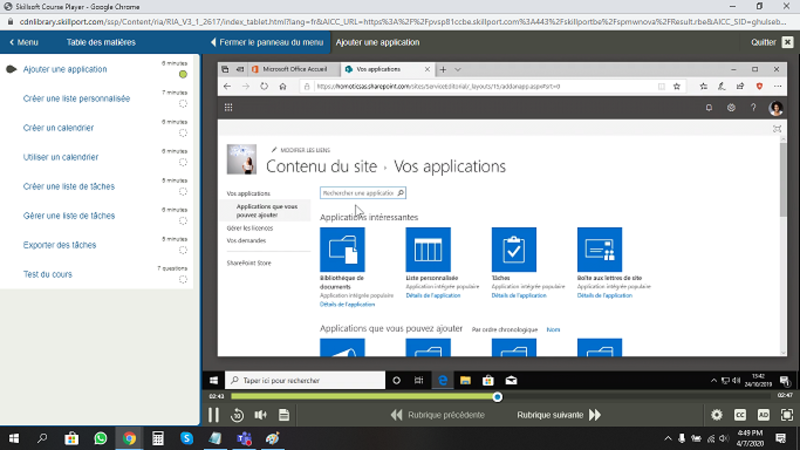Open SharePoint settings gear icon

click(x=731, y=108)
